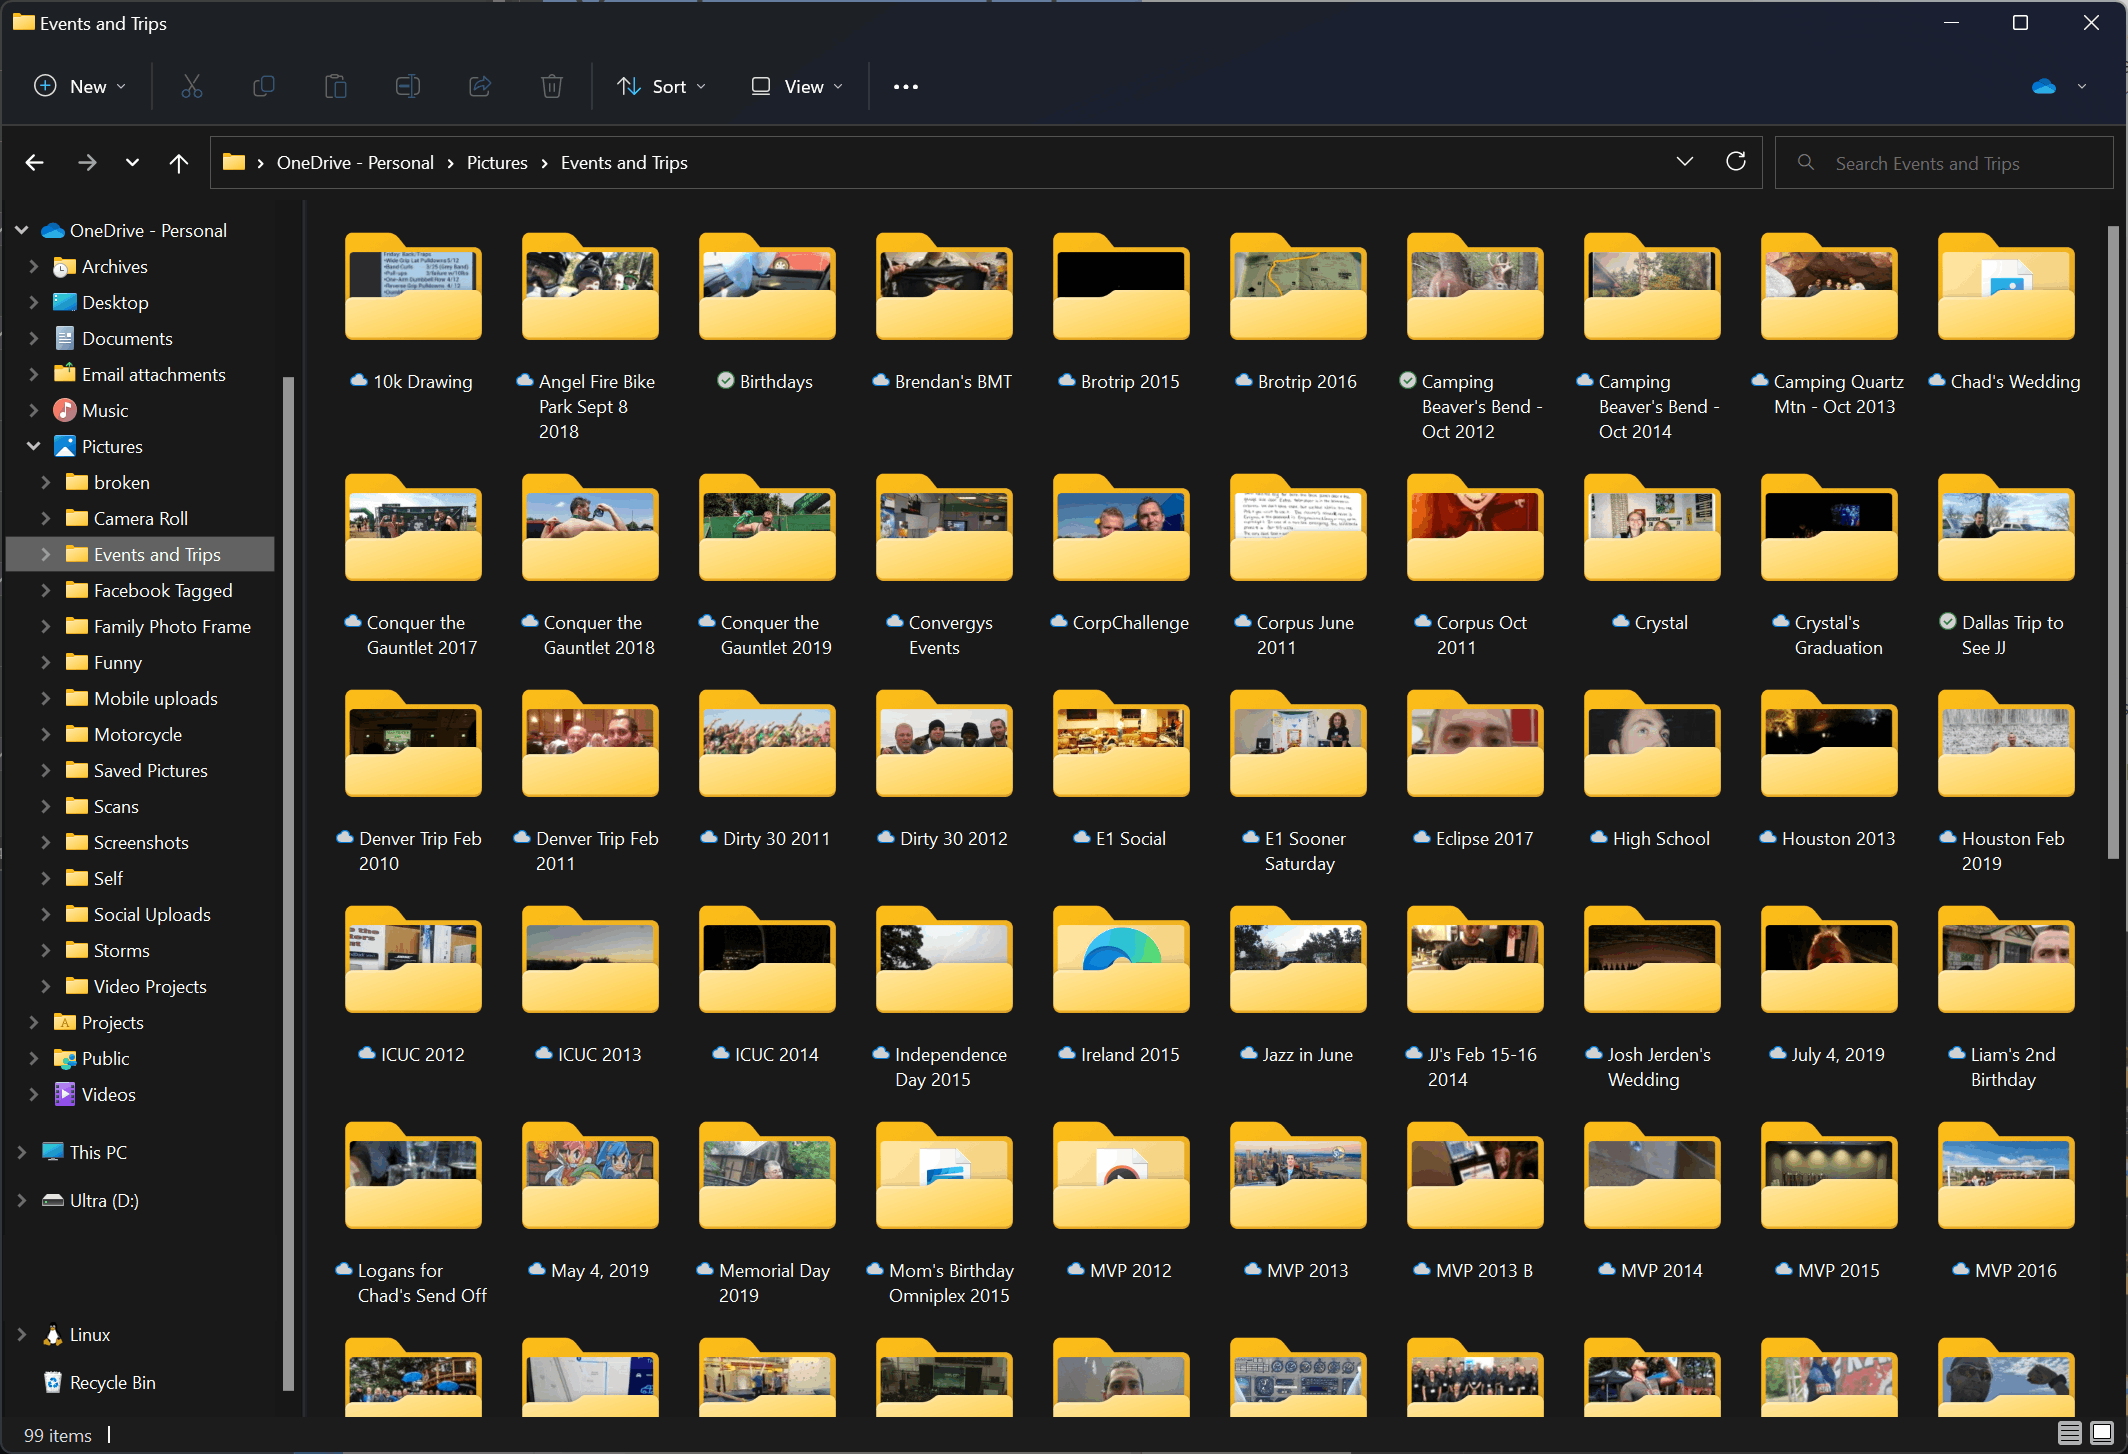2128x1454 pixels.
Task: Switch to large thumbnails view in status bar
Action: click(2102, 1433)
